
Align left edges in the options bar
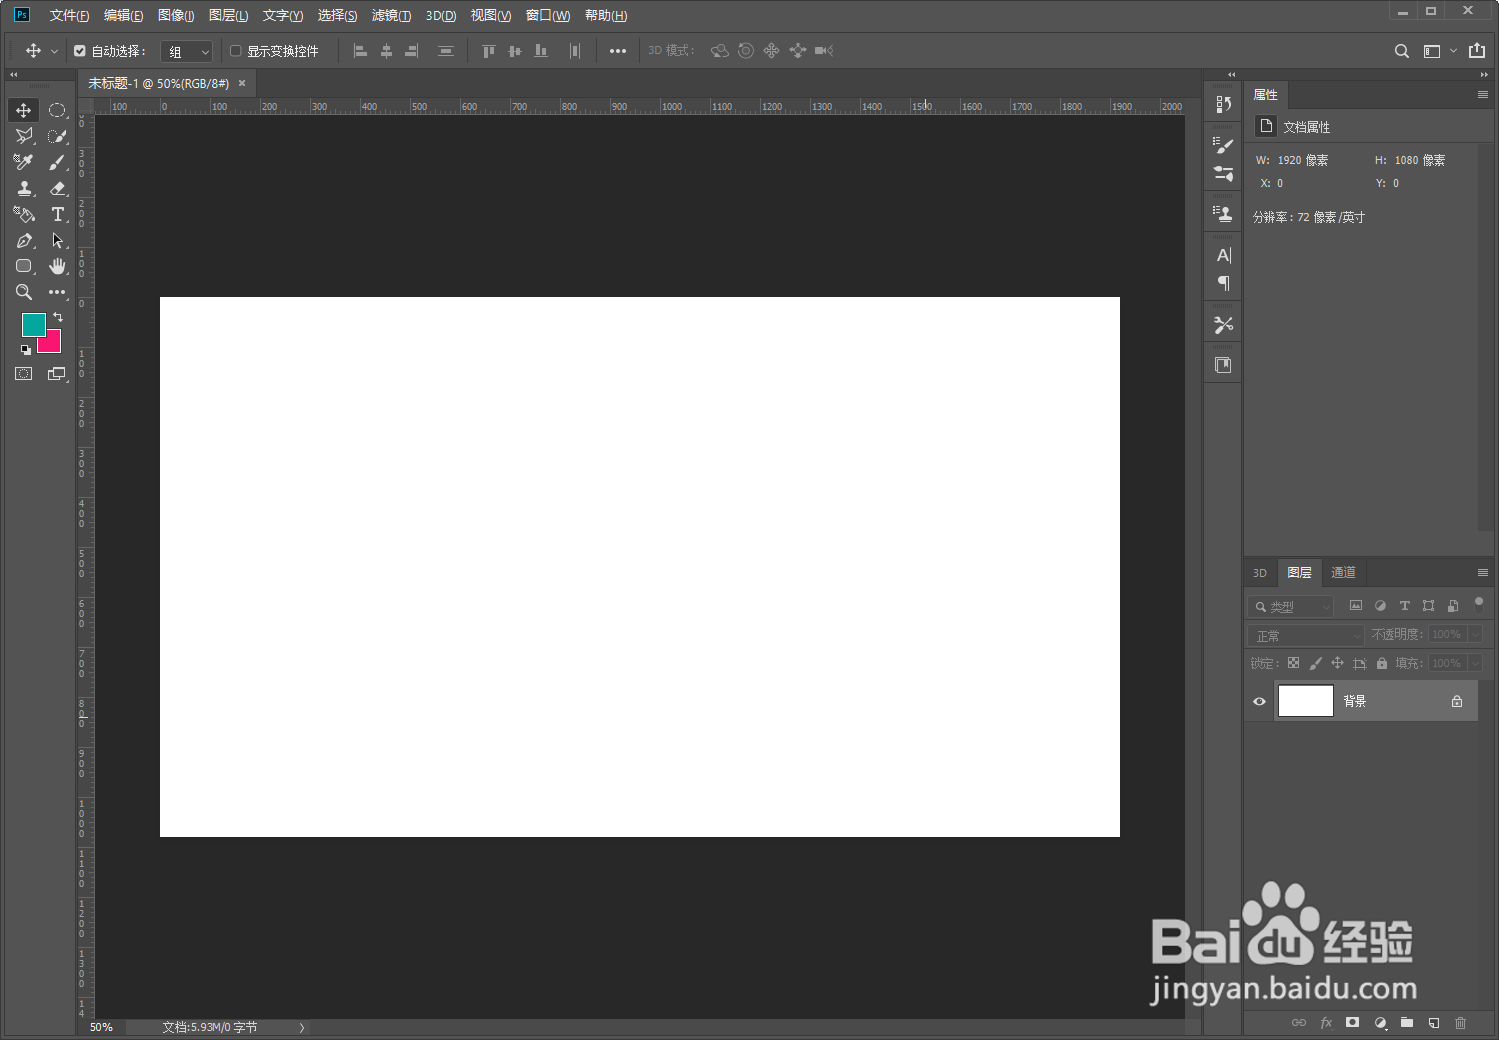(361, 51)
